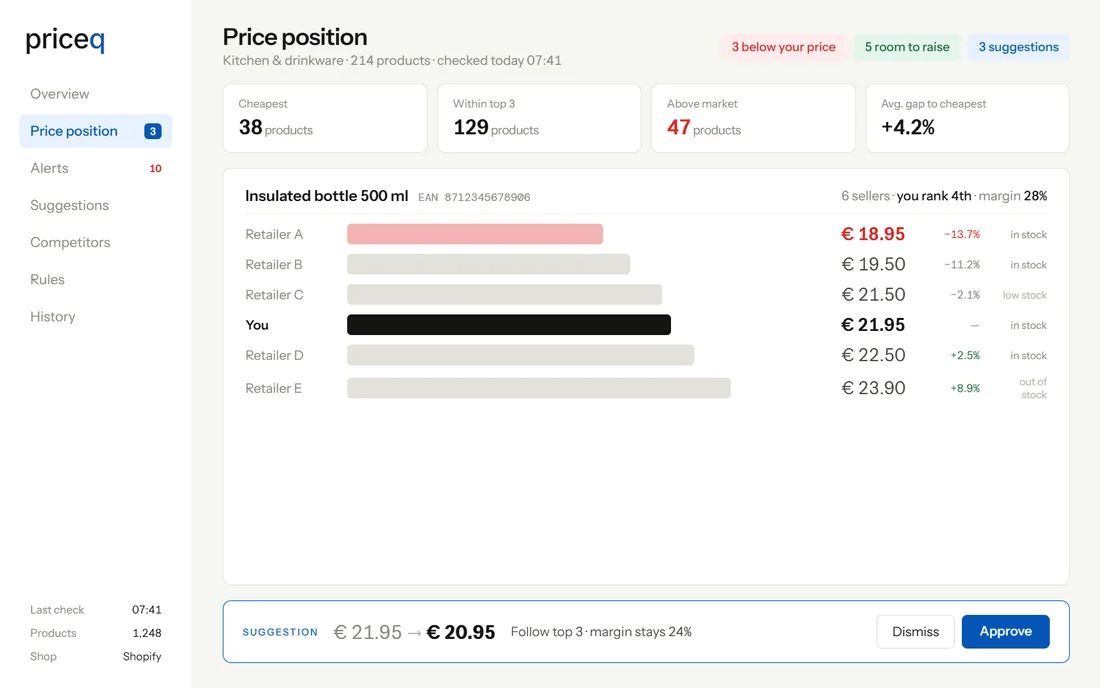Click Retailer A's price € 18.95
1100x688 pixels.
(873, 234)
